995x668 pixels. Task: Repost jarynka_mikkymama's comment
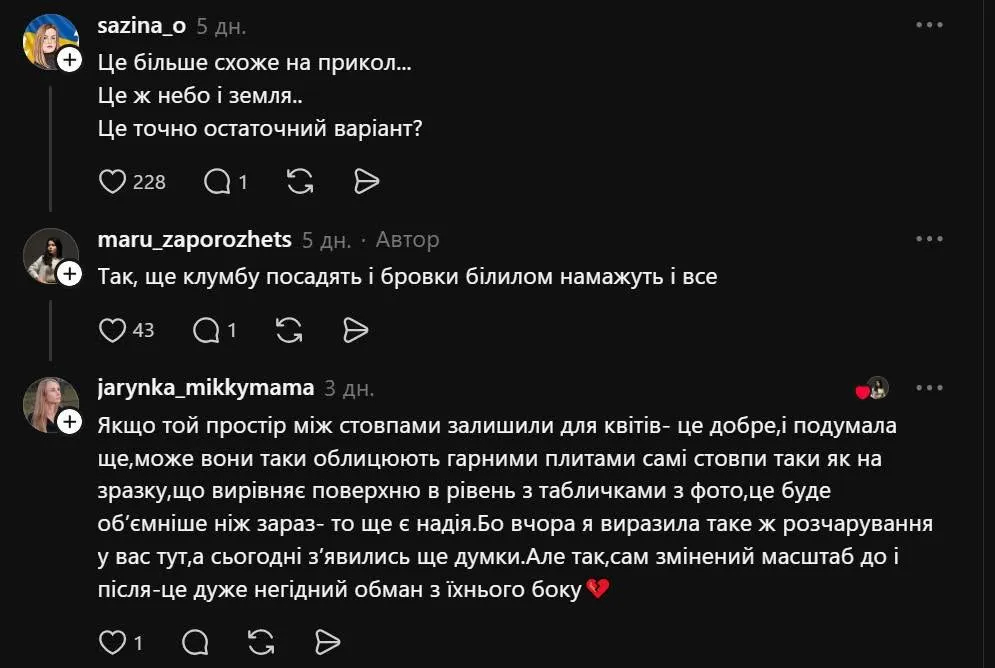pyautogui.click(x=261, y=642)
